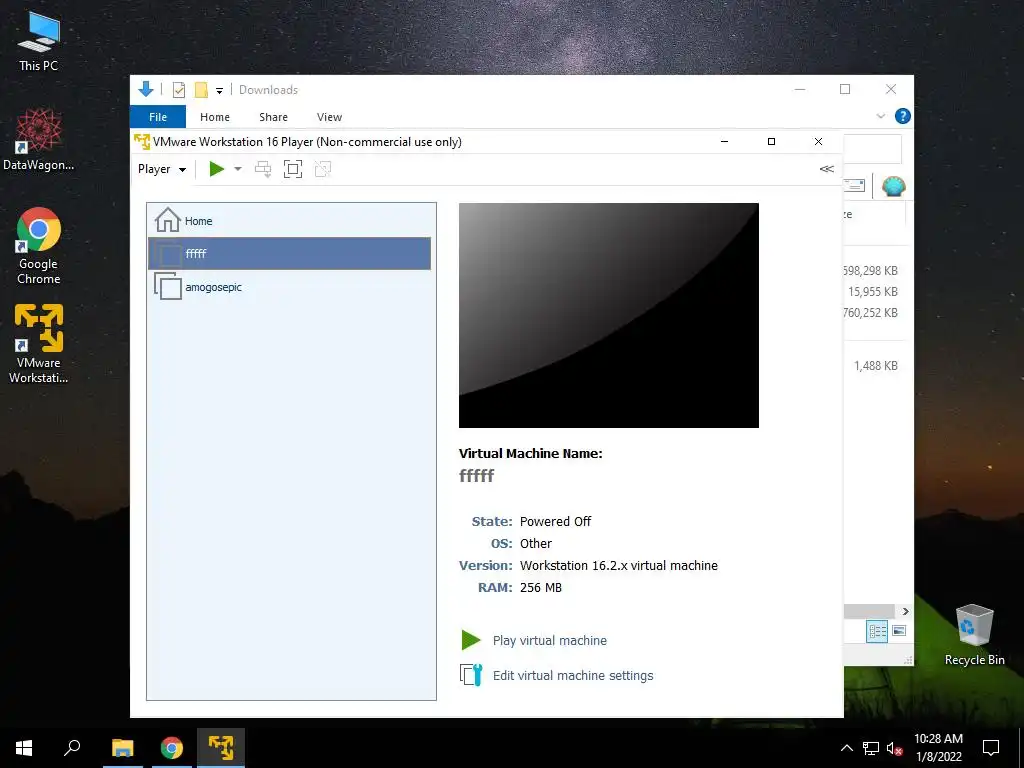
Task: Click the muted volume tray icon
Action: click(x=894, y=748)
